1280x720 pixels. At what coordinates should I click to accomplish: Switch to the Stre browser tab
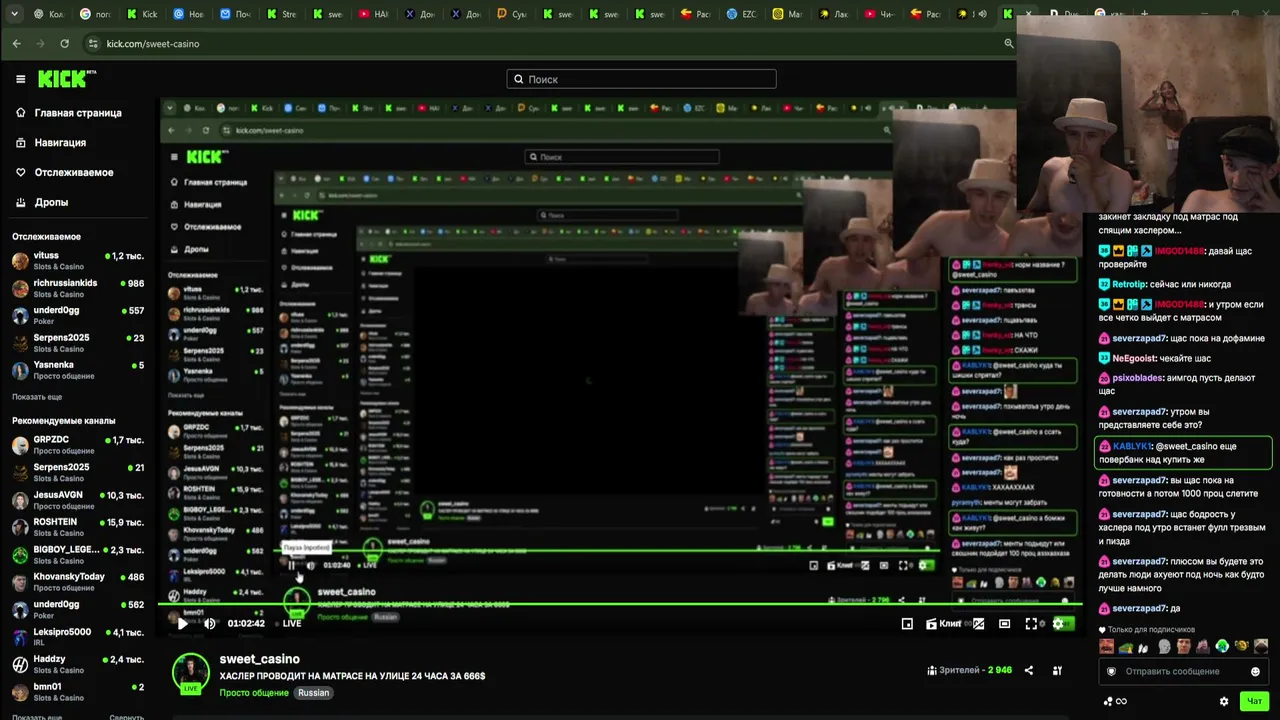(x=282, y=14)
